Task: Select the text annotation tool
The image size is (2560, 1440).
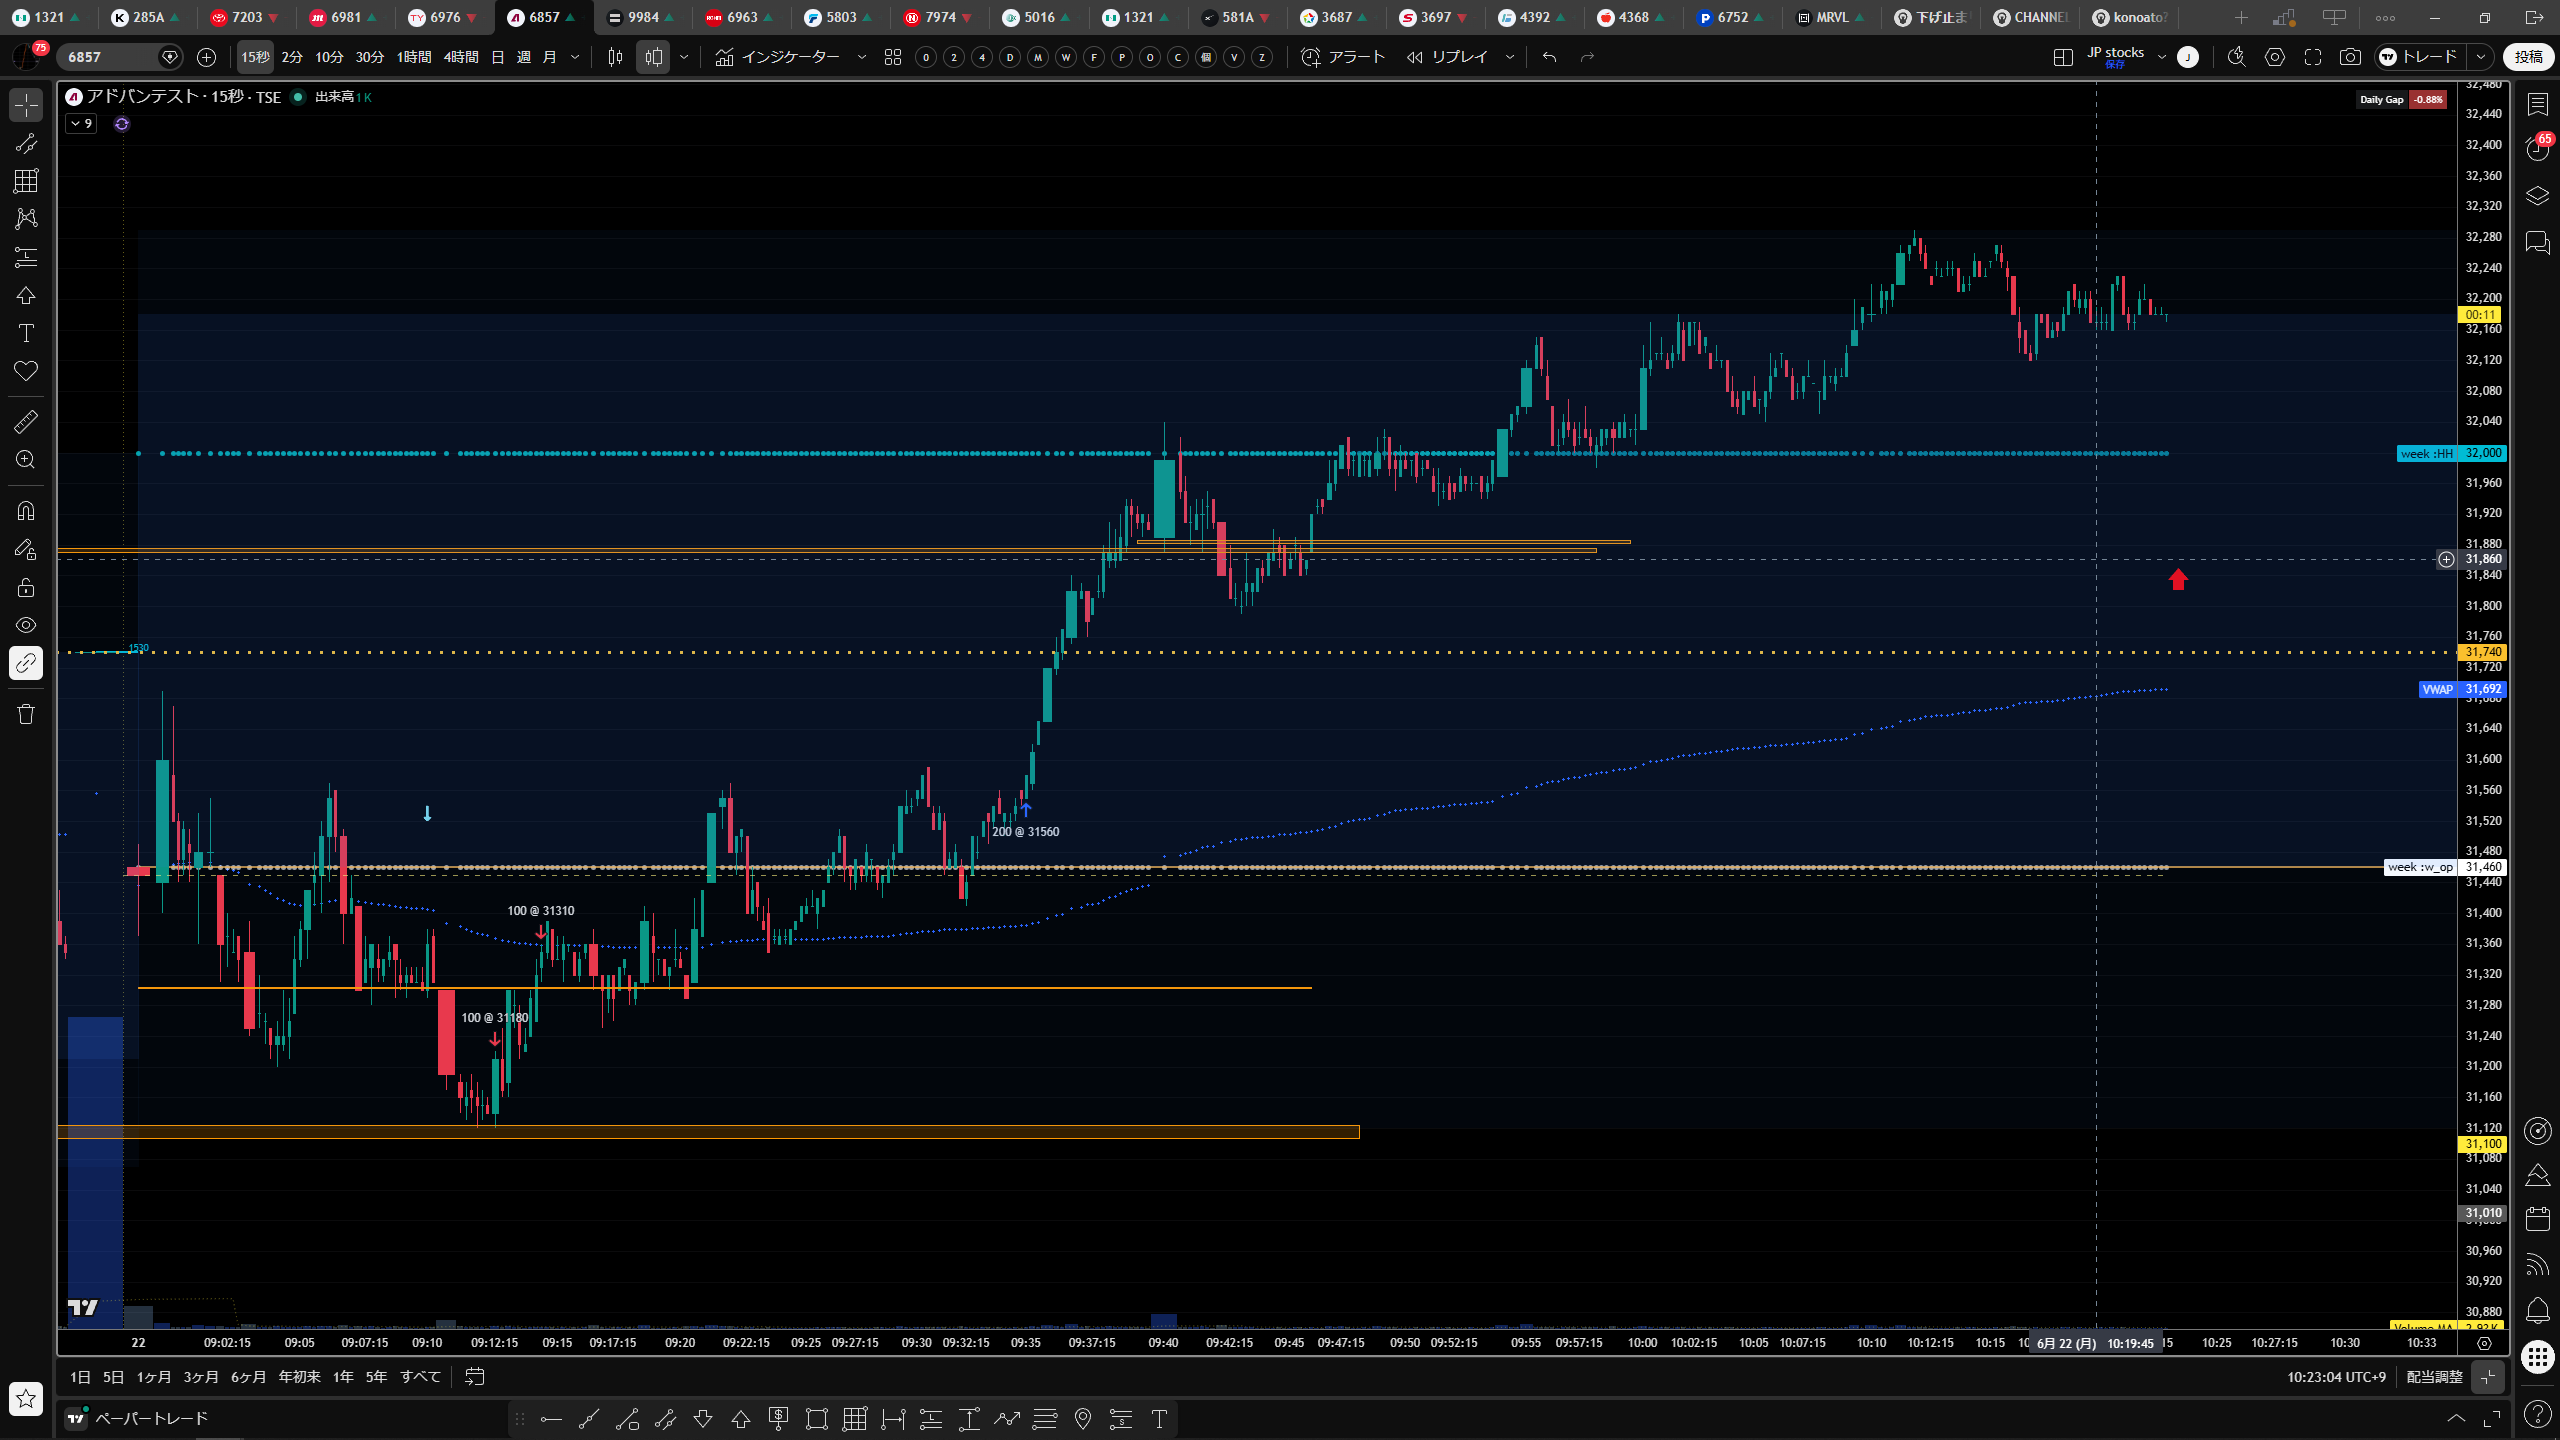Action: pos(26,333)
